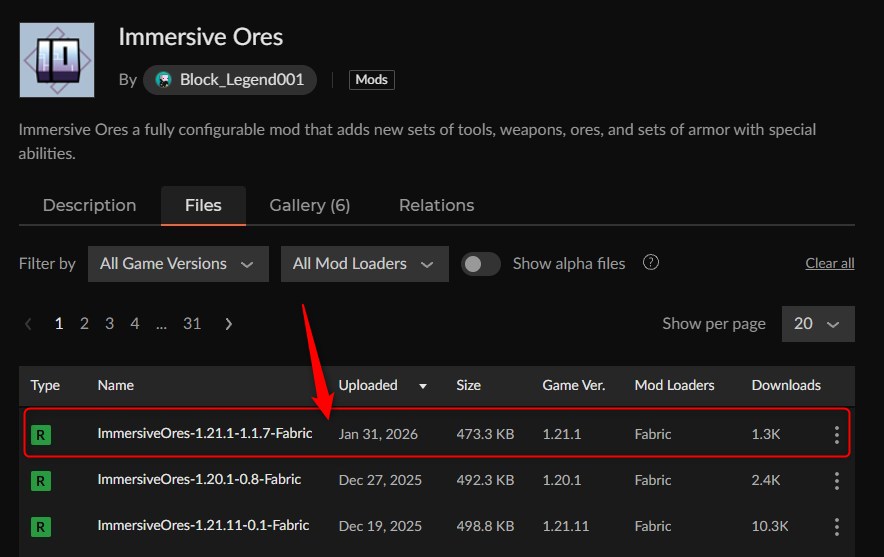Click the Game Ver. column header

pyautogui.click(x=573, y=385)
